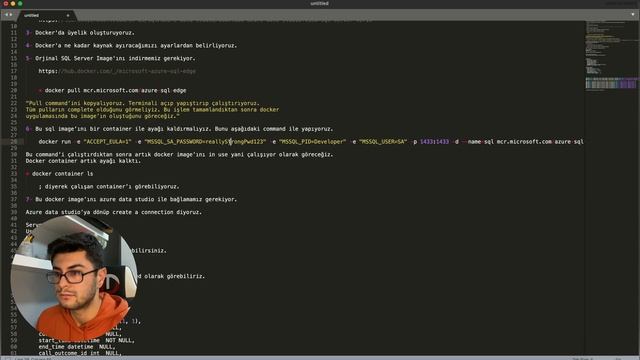Screen dimensions: 640x360
Task: Click "docker run" at the start of line 28
Action: [55, 142]
